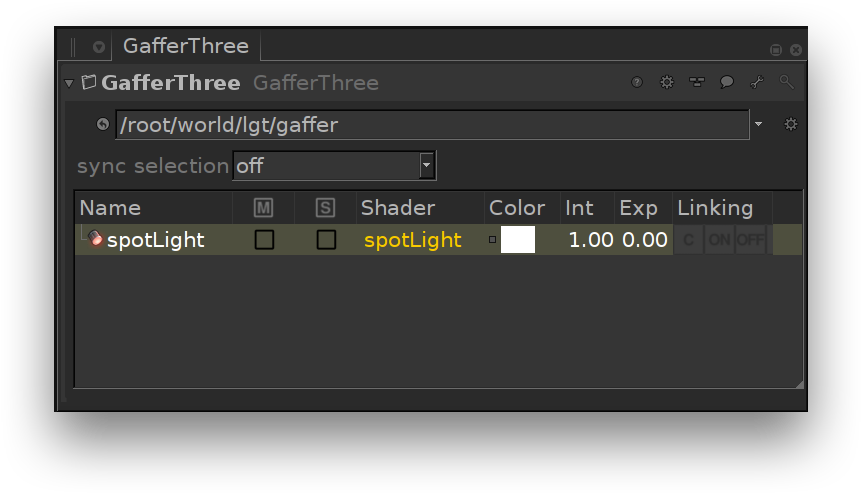Click the /root/world/lgt/gaffer path field
This screenshot has width=862, height=494.
(432, 125)
